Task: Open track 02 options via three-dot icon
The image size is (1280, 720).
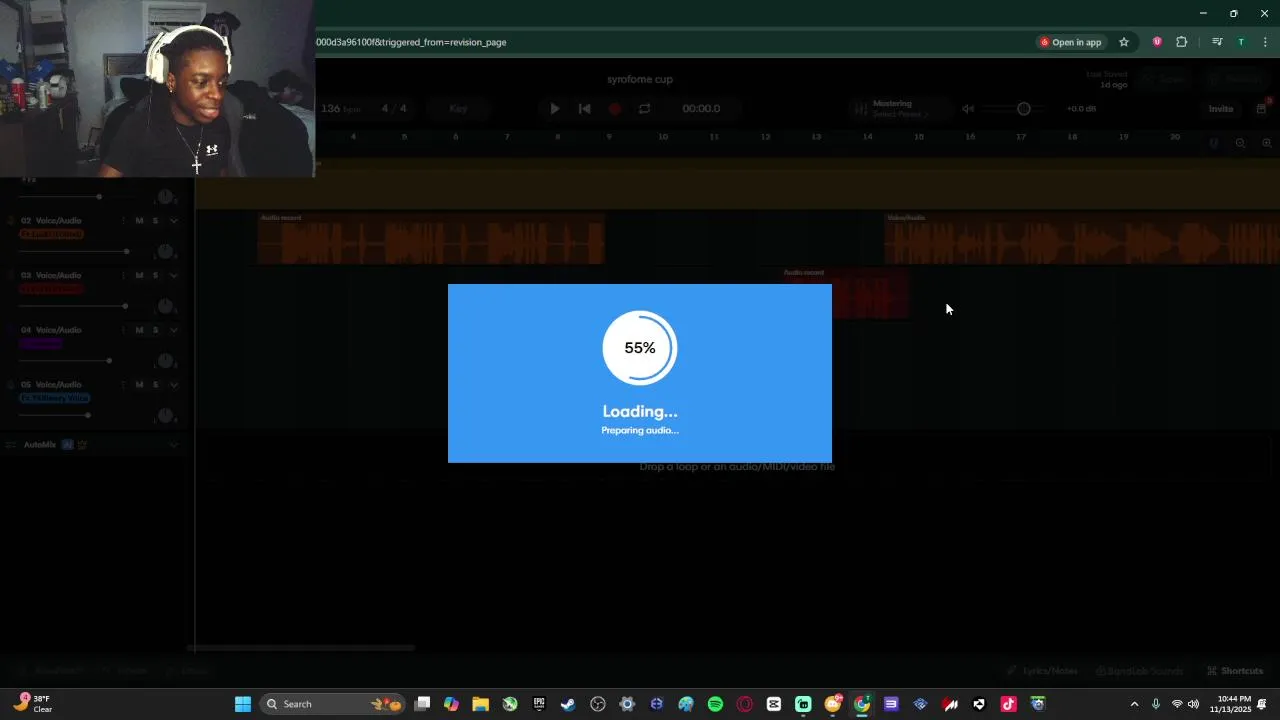Action: tap(123, 220)
